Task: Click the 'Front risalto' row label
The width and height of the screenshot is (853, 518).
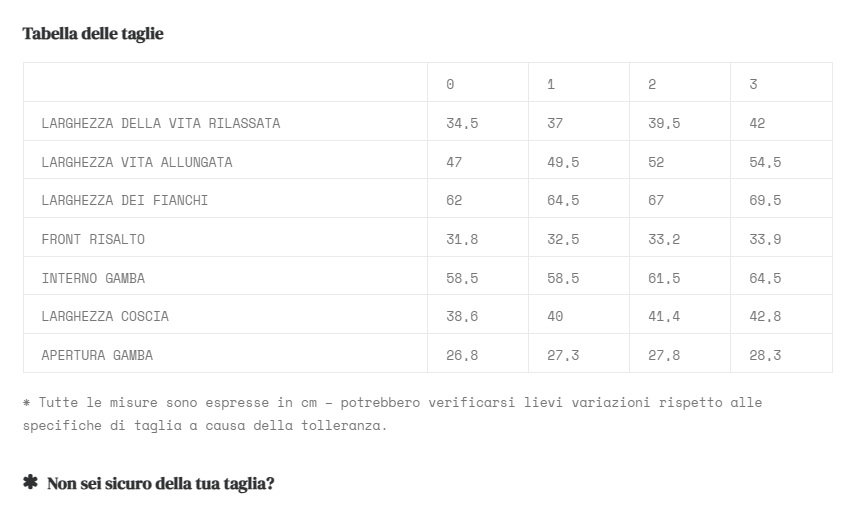Action: pos(93,239)
